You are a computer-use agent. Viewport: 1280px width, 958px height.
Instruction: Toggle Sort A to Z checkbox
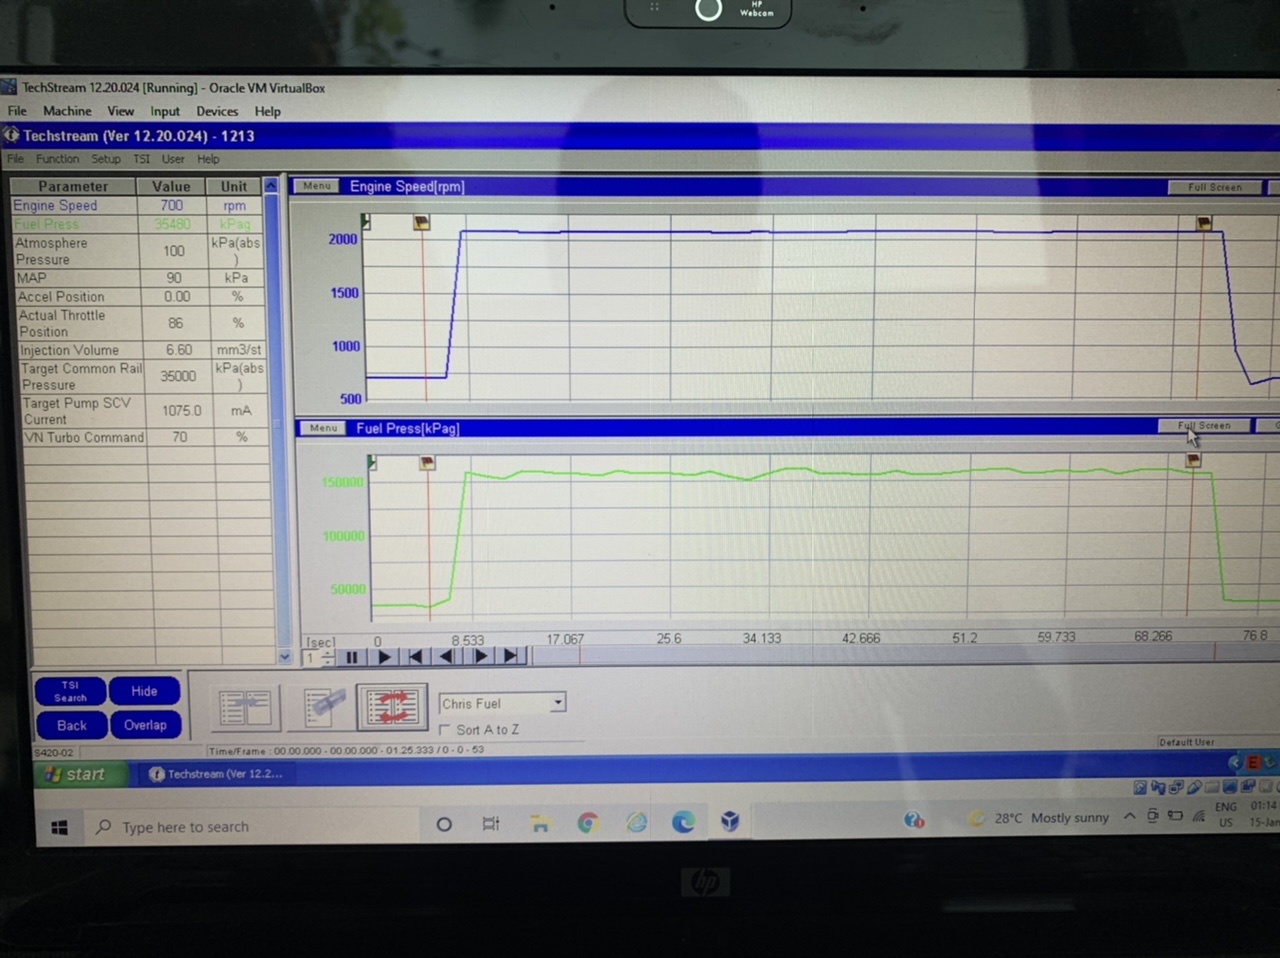(x=445, y=730)
